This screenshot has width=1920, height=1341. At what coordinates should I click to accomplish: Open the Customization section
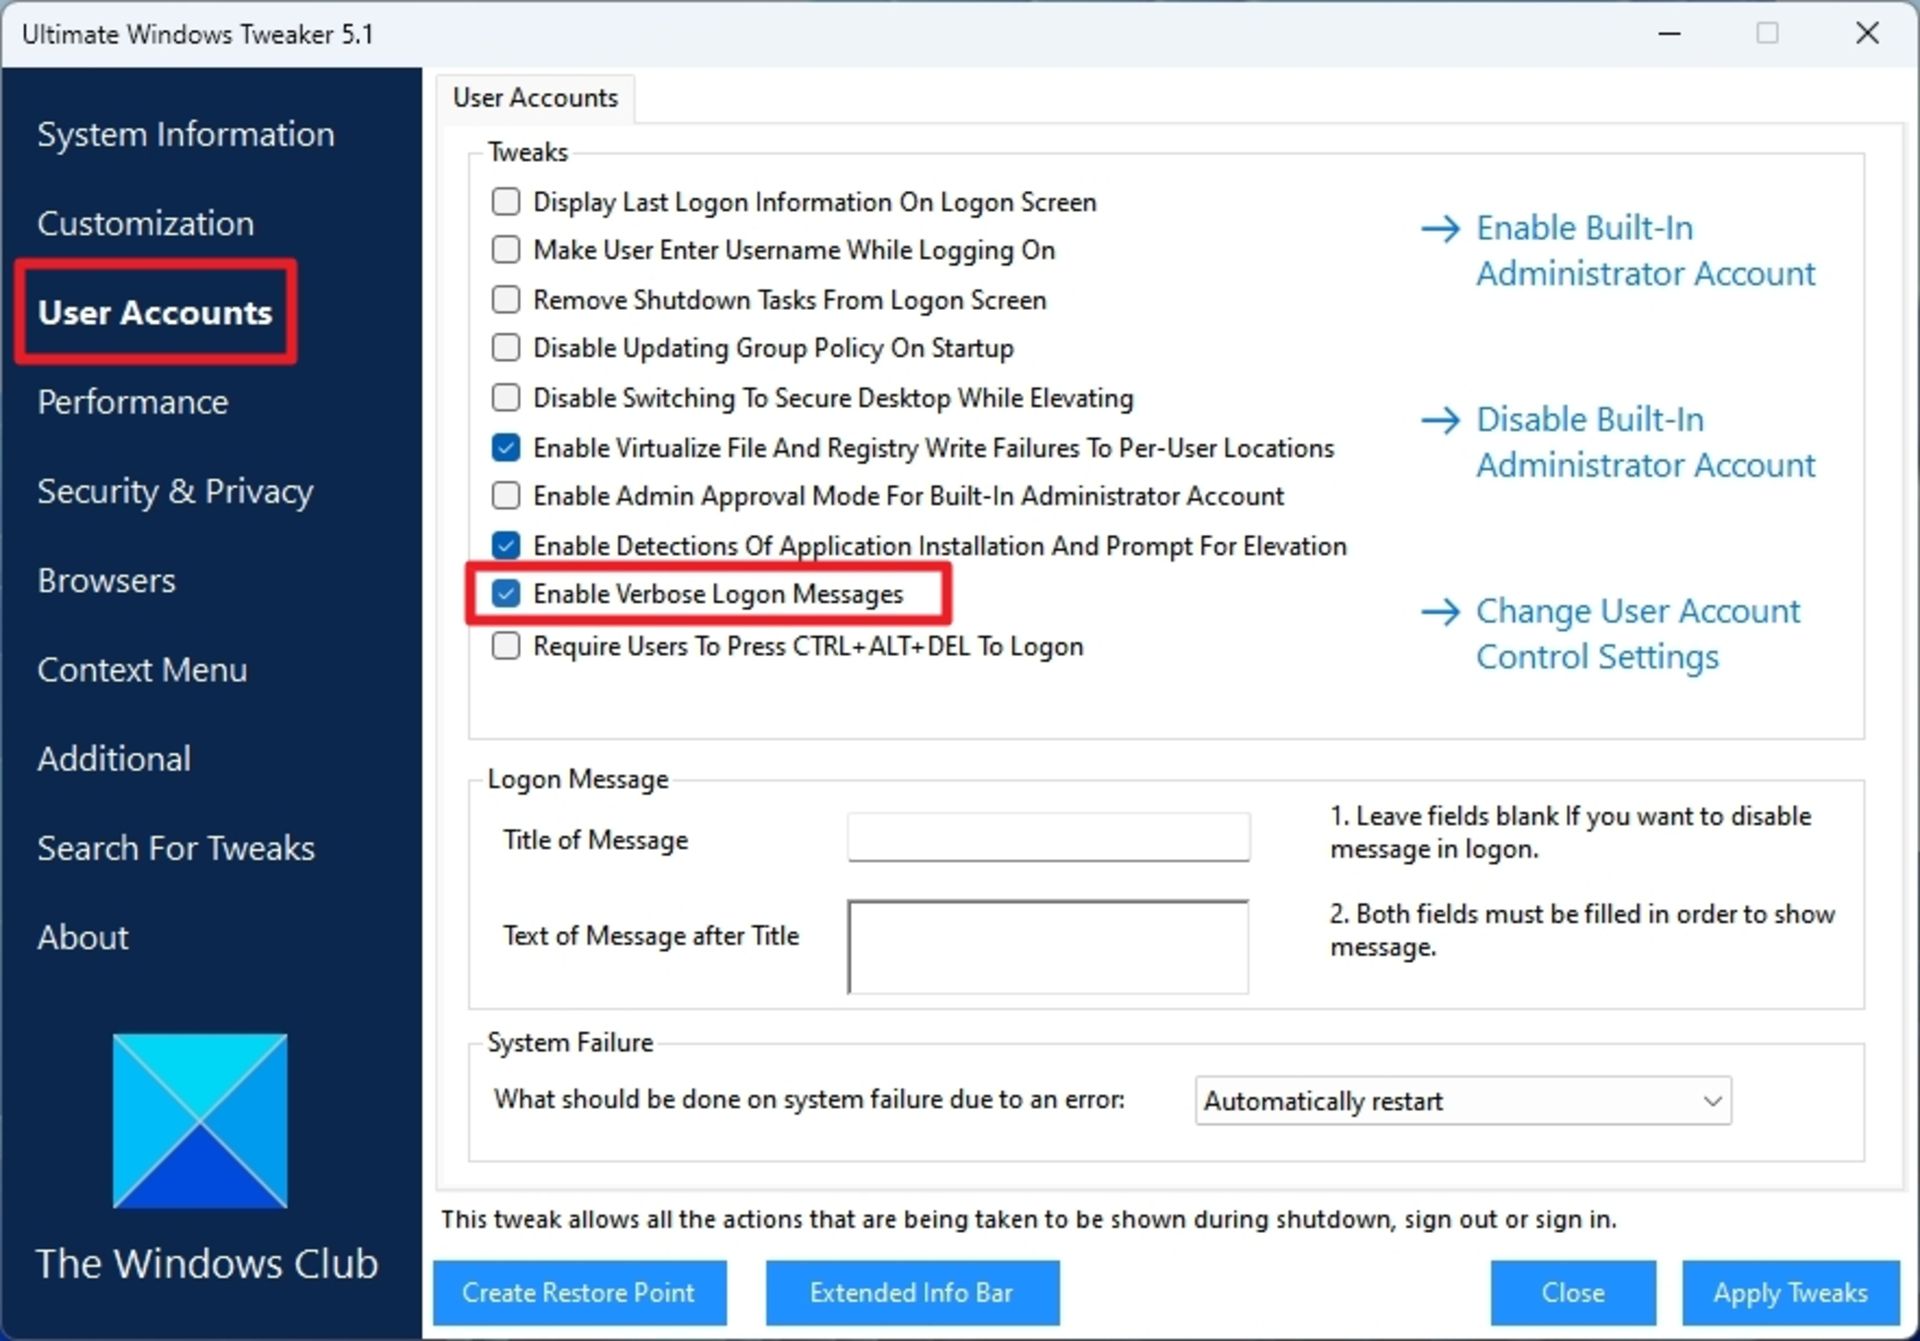pos(145,223)
